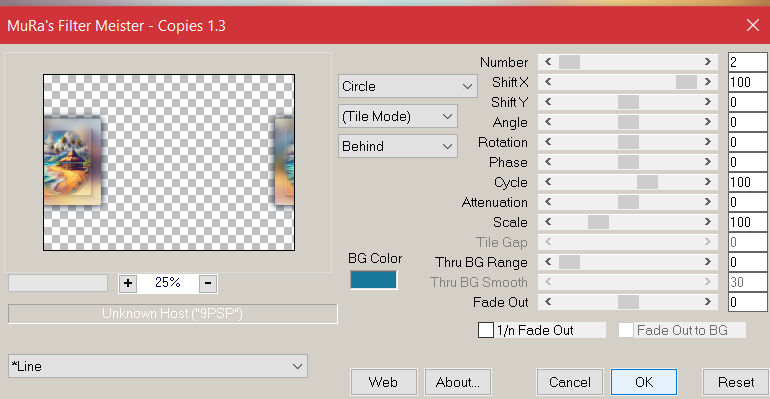This screenshot has height=399, width=770.
Task: Click the Reset button
Action: (x=736, y=382)
